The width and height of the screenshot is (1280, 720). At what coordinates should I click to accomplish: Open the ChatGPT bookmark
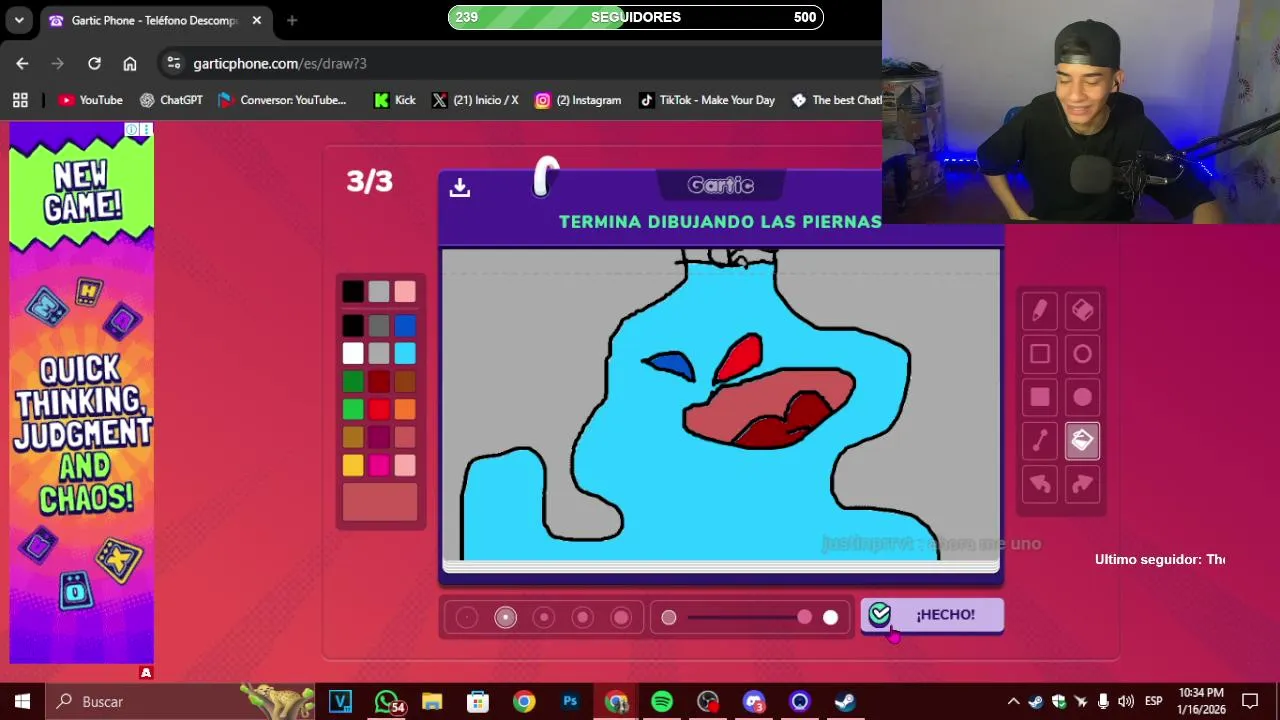click(171, 100)
